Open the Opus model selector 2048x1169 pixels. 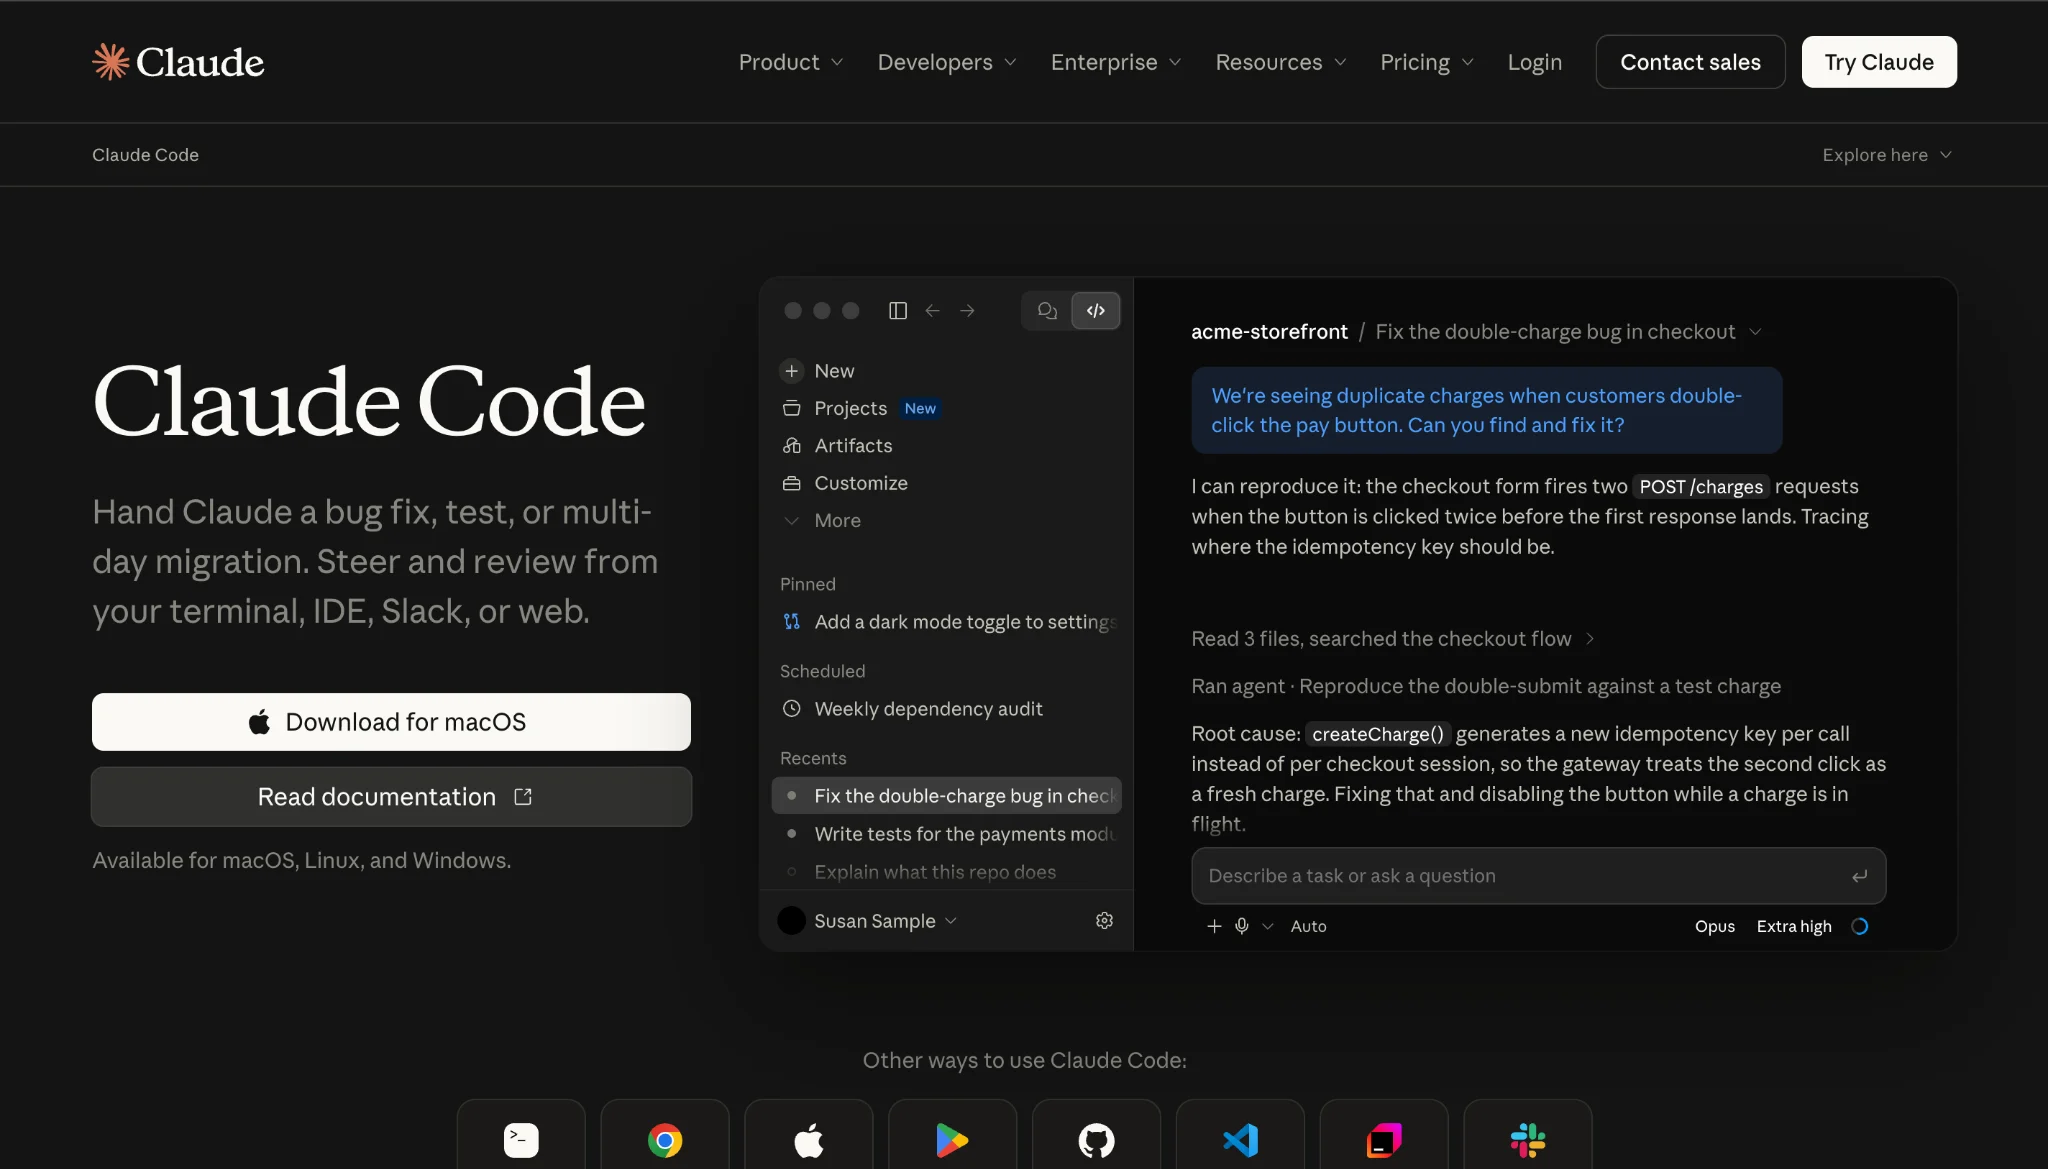(x=1715, y=926)
